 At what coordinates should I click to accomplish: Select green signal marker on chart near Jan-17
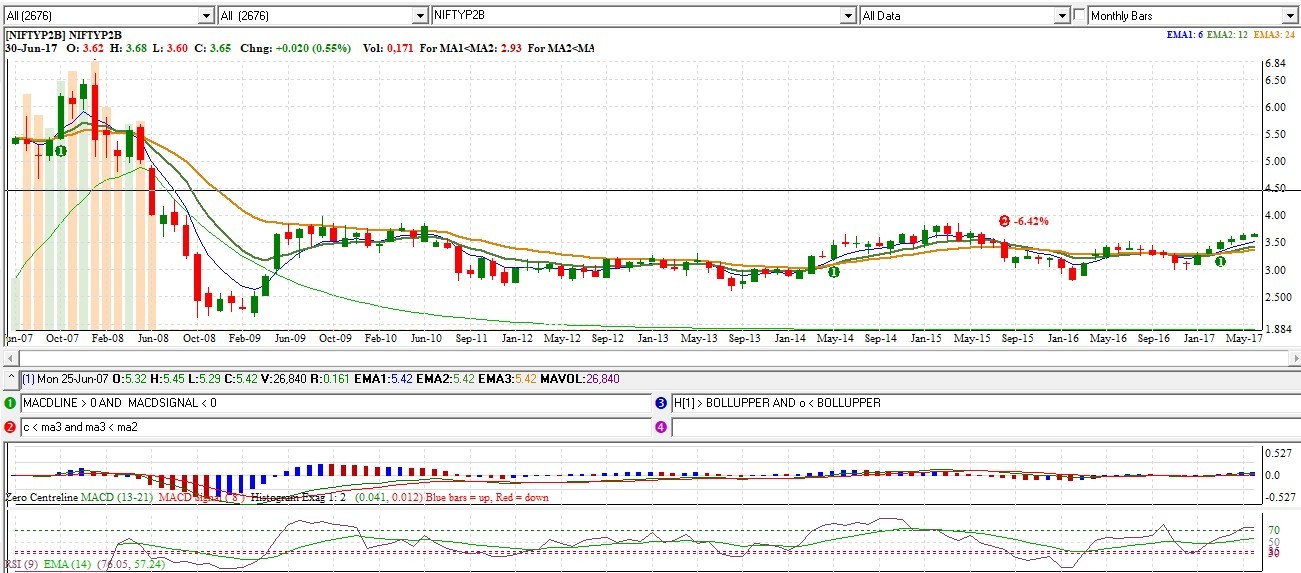click(1220, 261)
